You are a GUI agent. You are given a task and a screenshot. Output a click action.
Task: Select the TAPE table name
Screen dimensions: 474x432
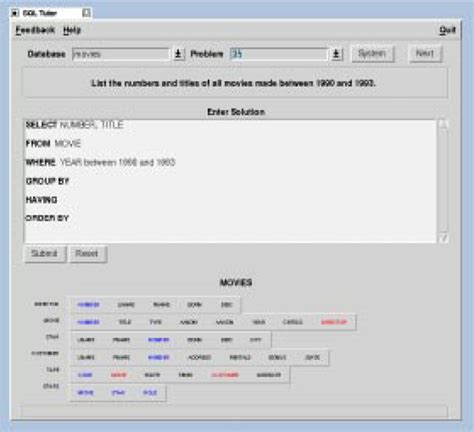[x=53, y=370]
